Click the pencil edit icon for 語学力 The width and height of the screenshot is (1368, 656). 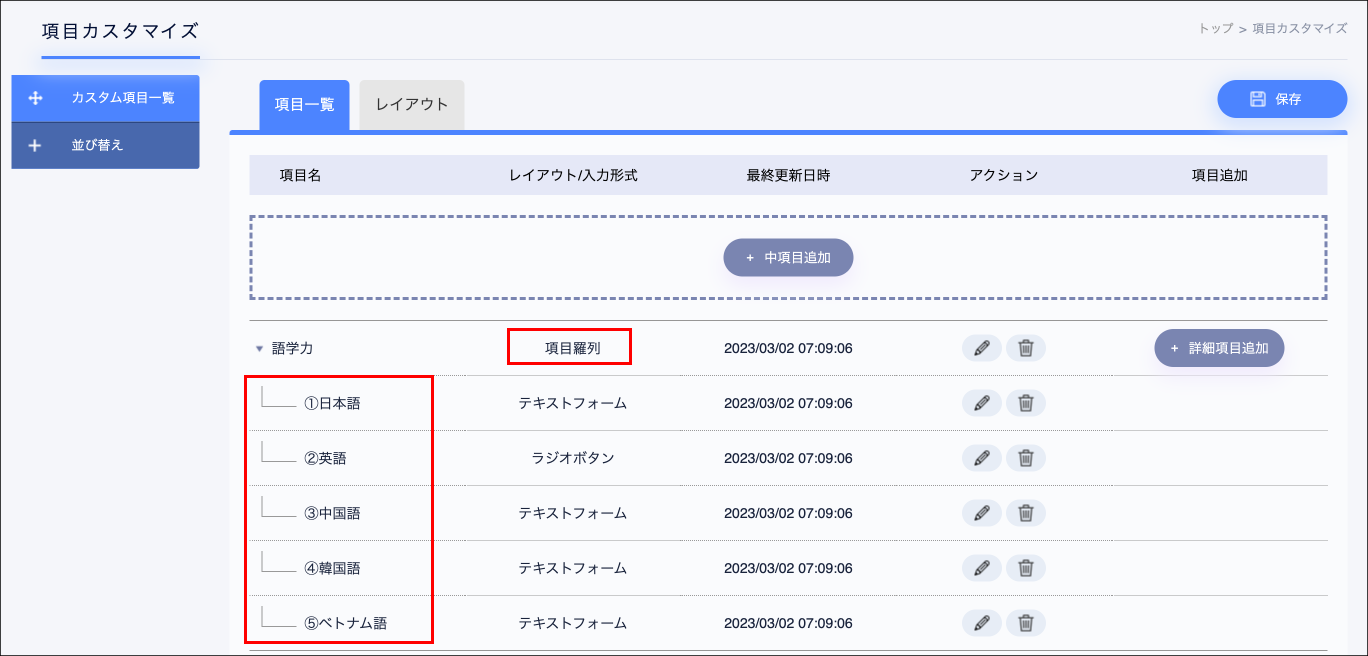(981, 348)
